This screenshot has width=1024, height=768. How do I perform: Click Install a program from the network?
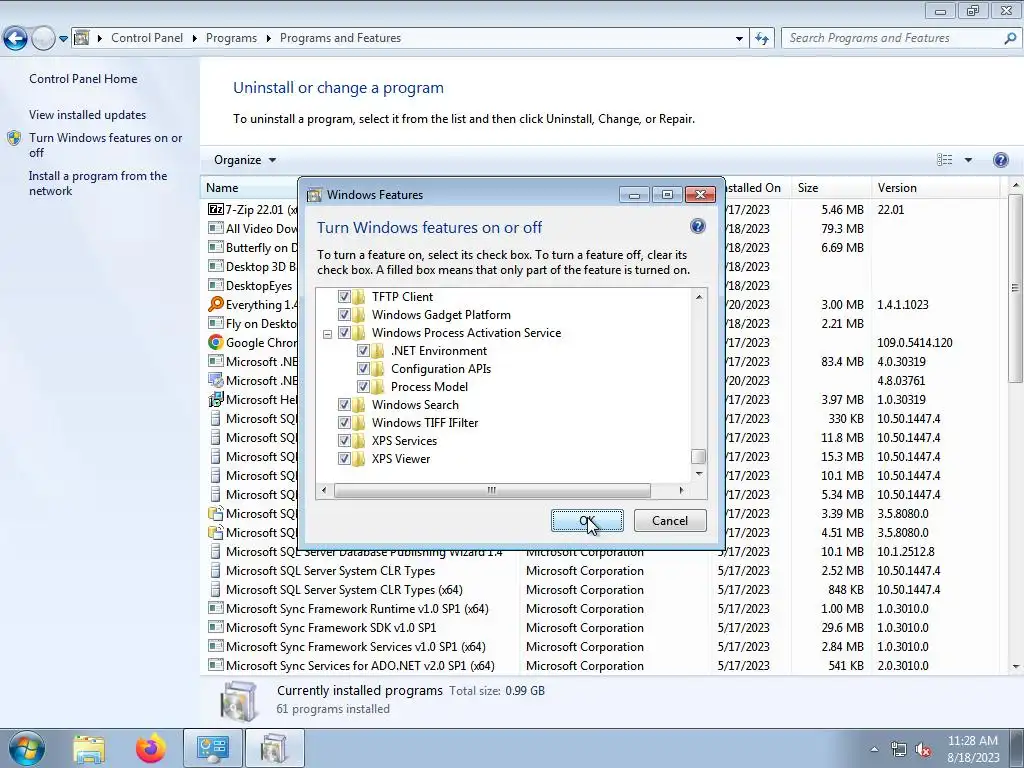pos(98,184)
